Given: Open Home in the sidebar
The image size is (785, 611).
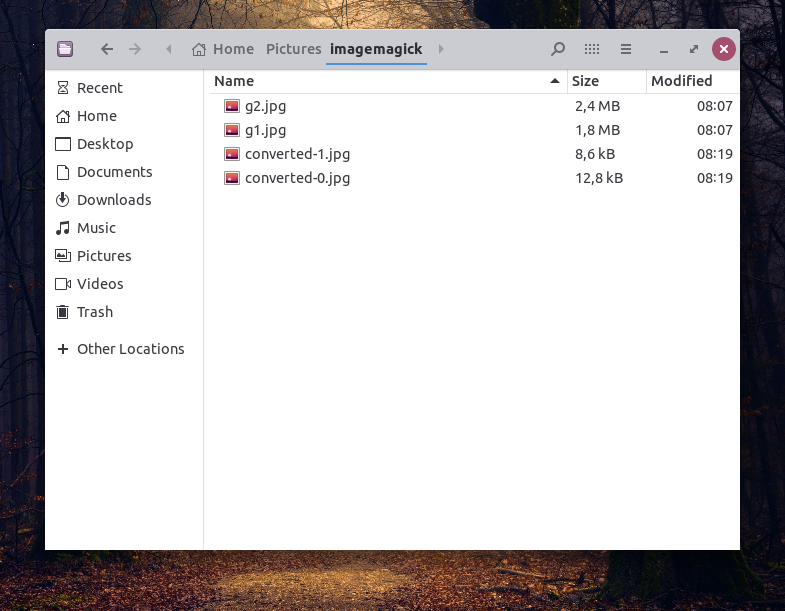Looking at the screenshot, I should [124, 116].
